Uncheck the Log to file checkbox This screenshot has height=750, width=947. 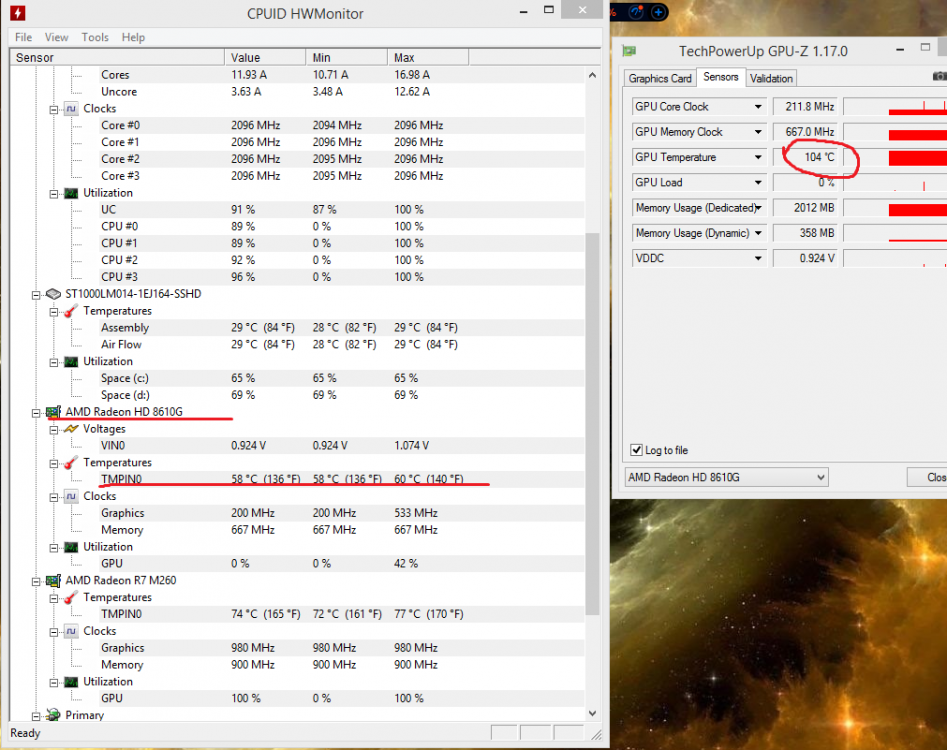(637, 450)
